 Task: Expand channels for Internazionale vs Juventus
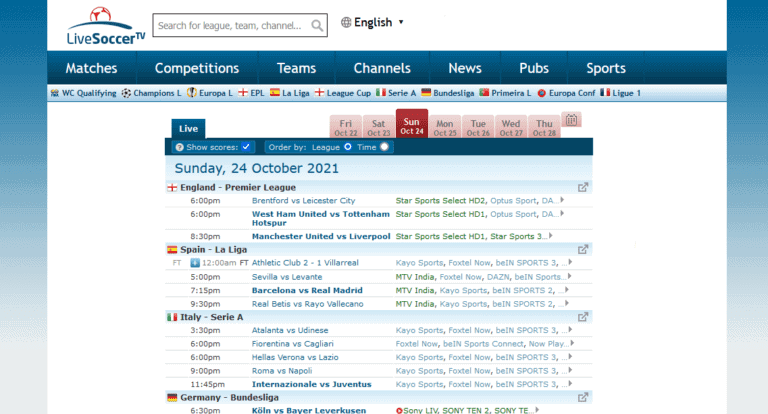tap(570, 384)
